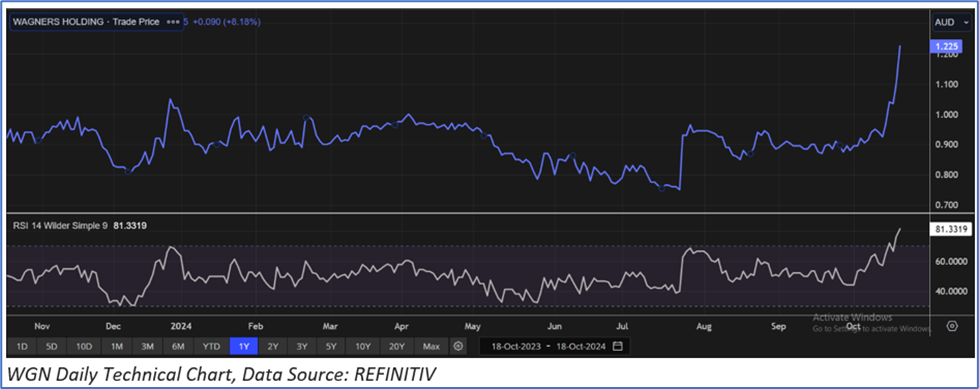Choose the 20Y time range
Image resolution: width=979 pixels, height=389 pixels.
[397, 346]
